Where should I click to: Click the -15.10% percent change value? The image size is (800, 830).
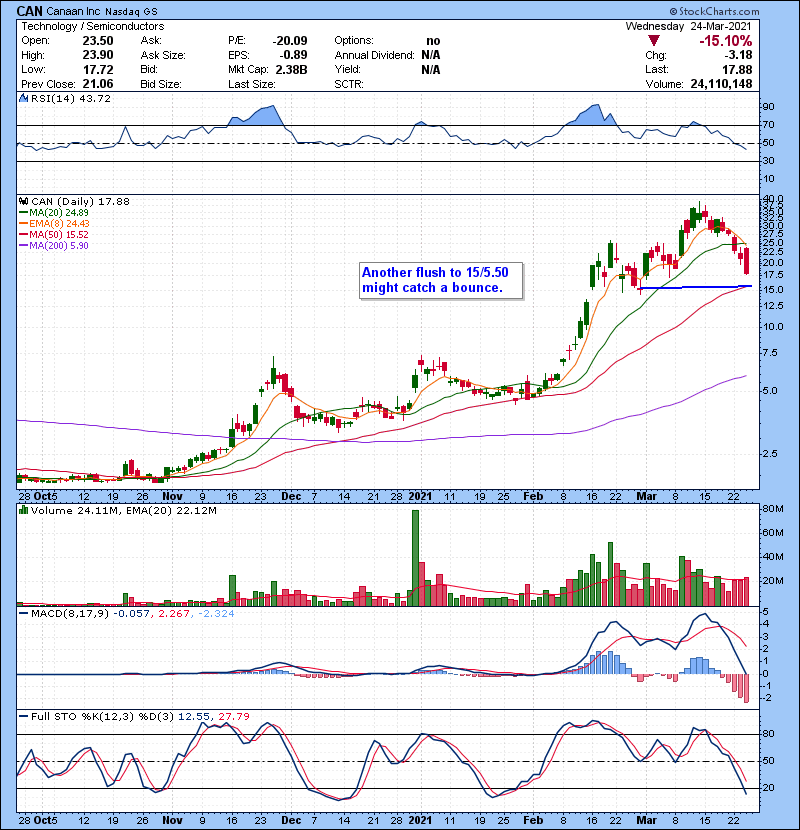(725, 41)
